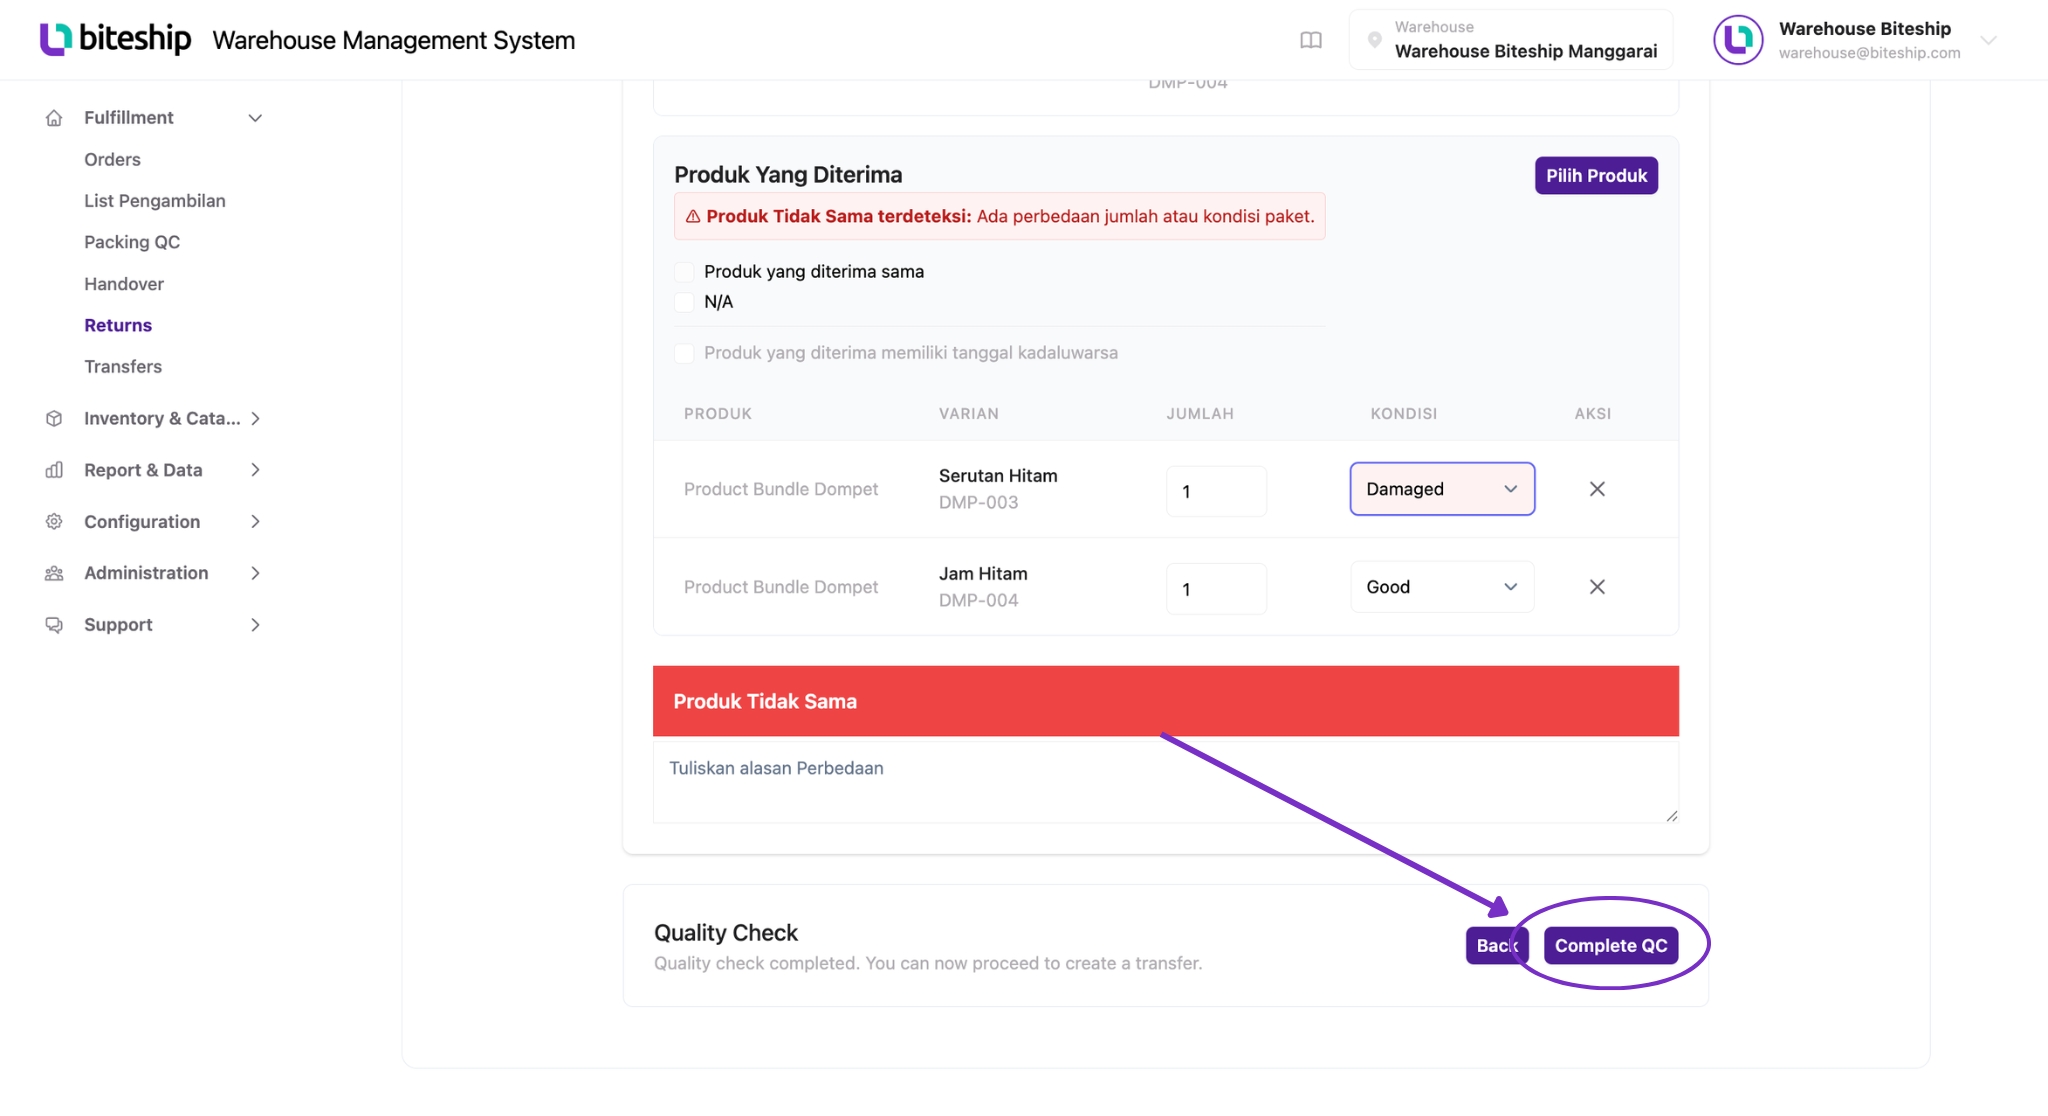Click the Complete QC button

click(x=1611, y=946)
